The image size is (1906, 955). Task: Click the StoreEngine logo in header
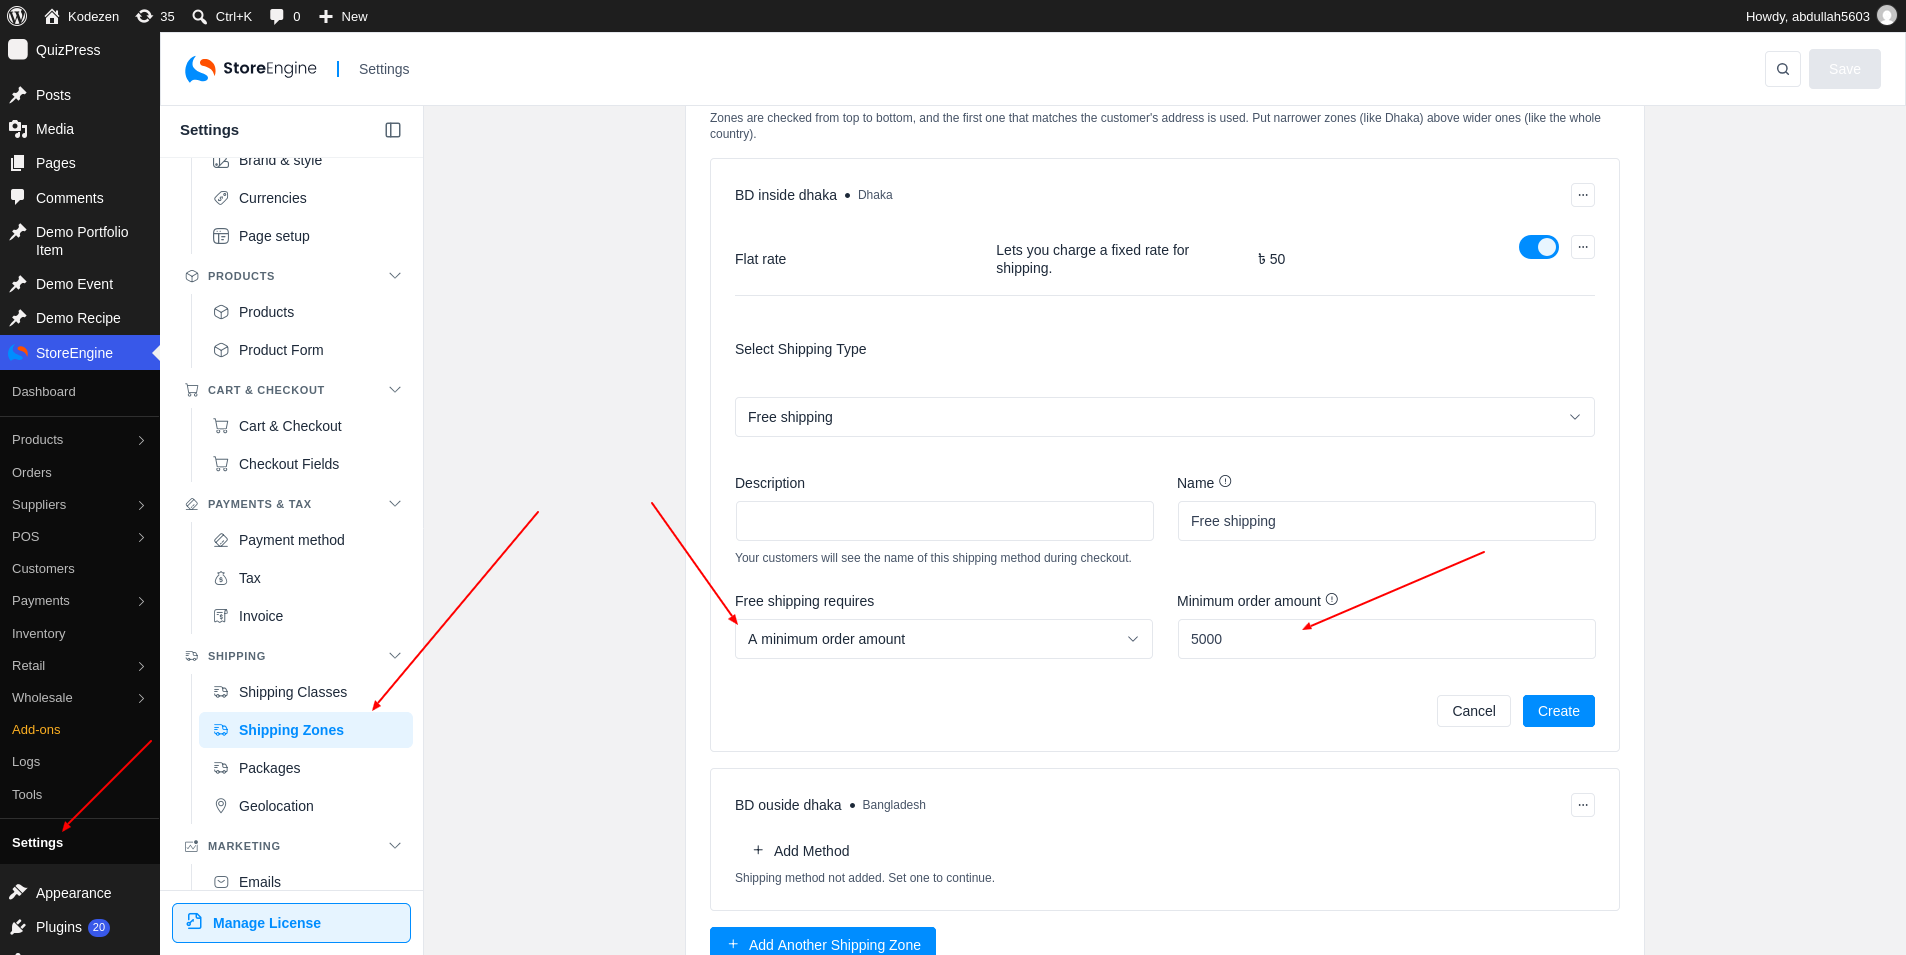251,69
